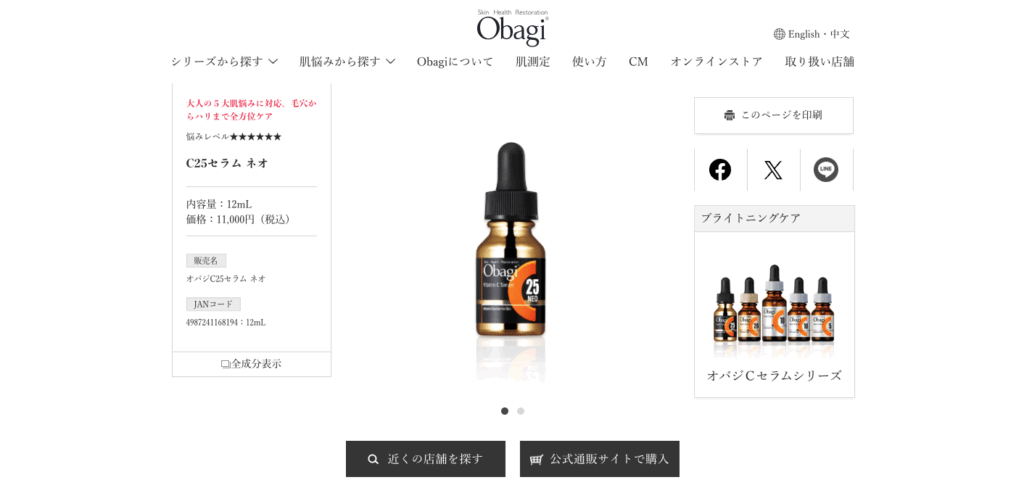The width and height of the screenshot is (1024, 493).
Task: Open the 取り扱い店舗 page
Action: pos(820,61)
